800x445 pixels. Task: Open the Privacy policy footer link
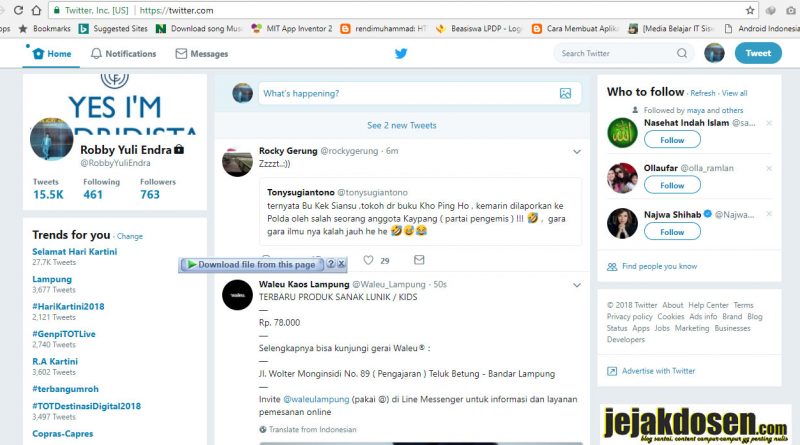click(629, 316)
